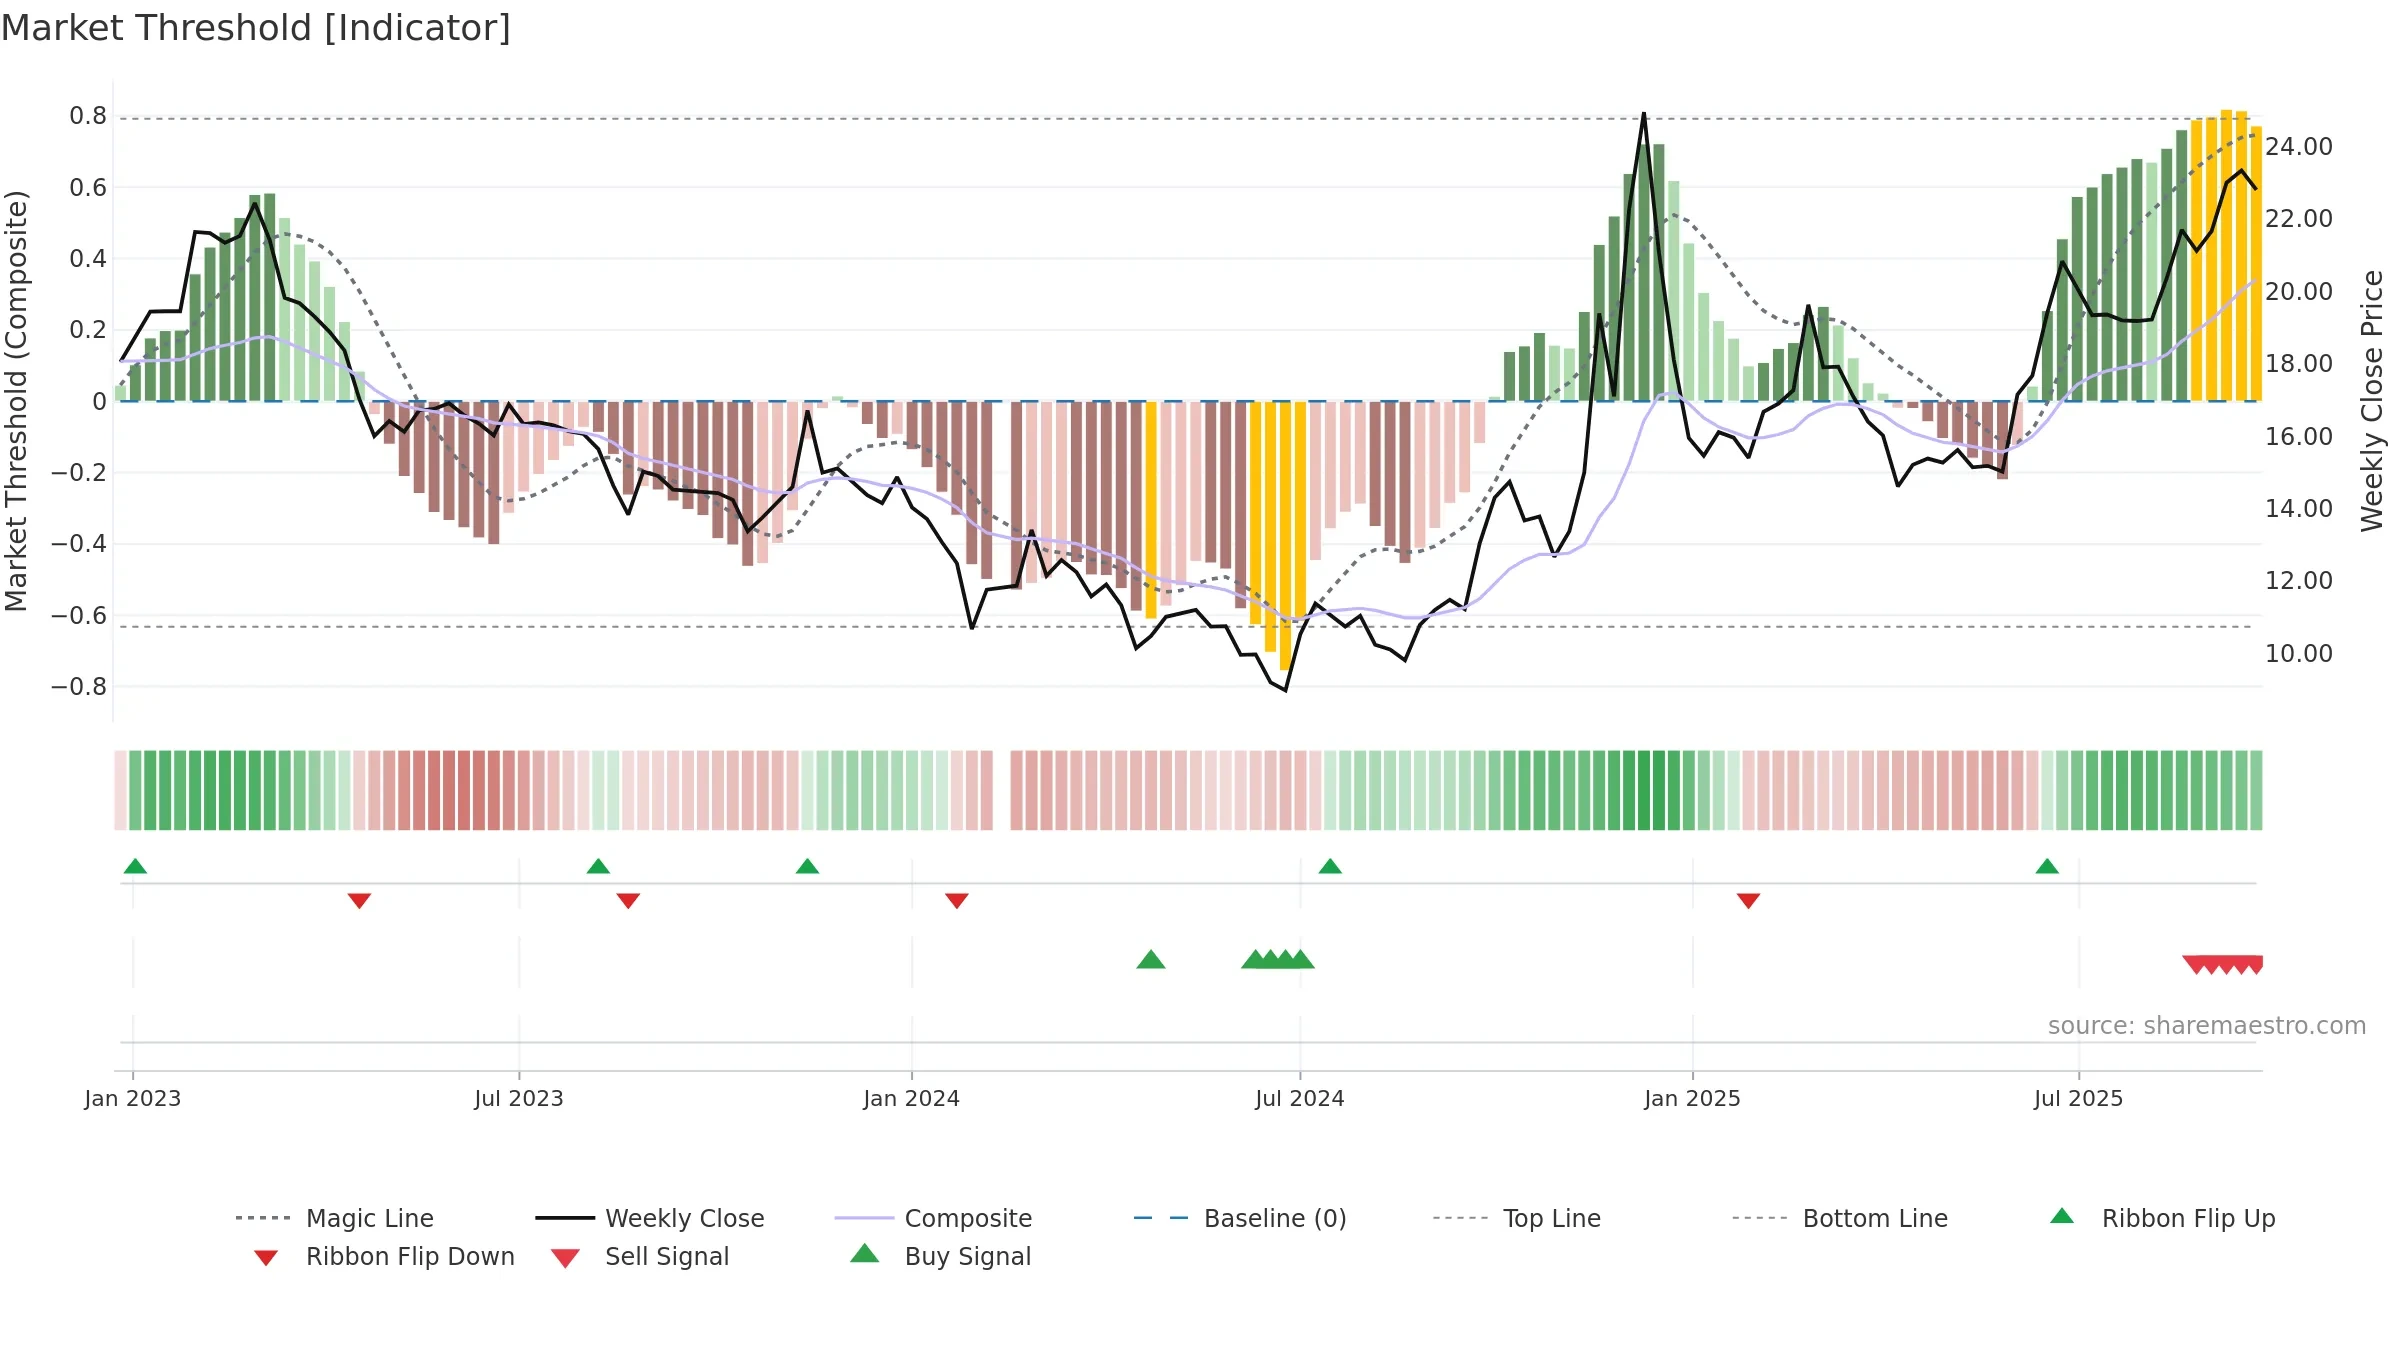Click the Ribbon Flip Up marker near November 2023
The image size is (2400, 1350).
point(807,866)
